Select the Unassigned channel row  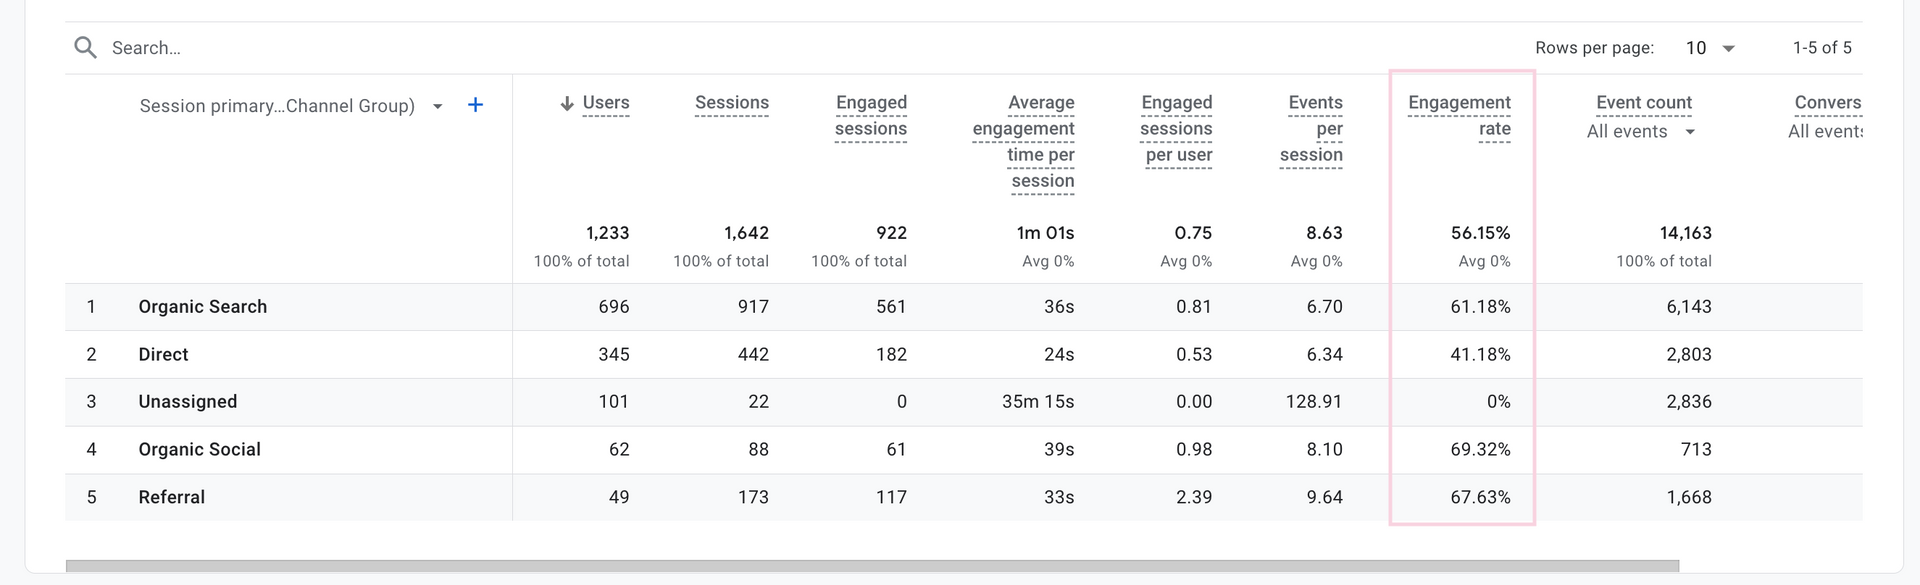[x=964, y=402]
